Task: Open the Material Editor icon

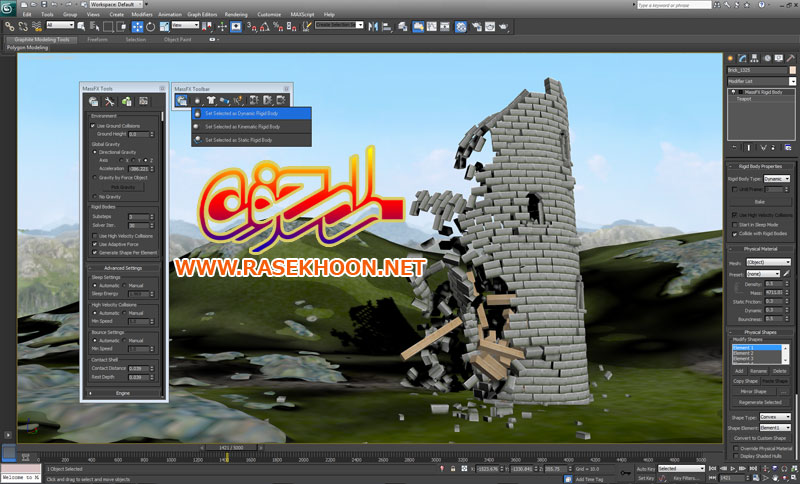Action: (x=461, y=27)
